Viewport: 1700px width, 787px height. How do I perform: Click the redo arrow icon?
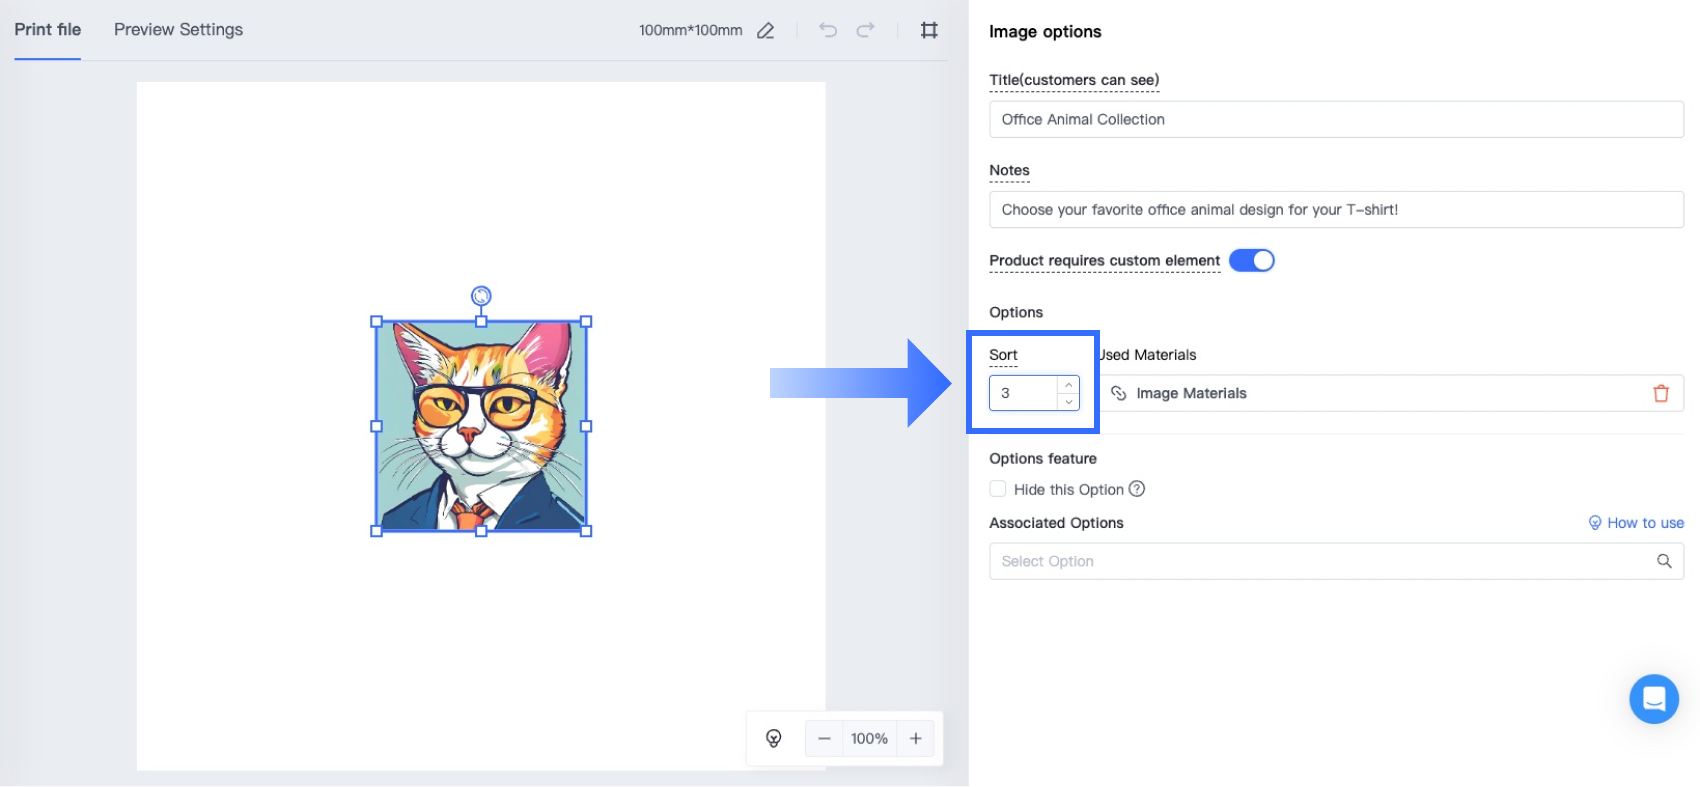[866, 30]
